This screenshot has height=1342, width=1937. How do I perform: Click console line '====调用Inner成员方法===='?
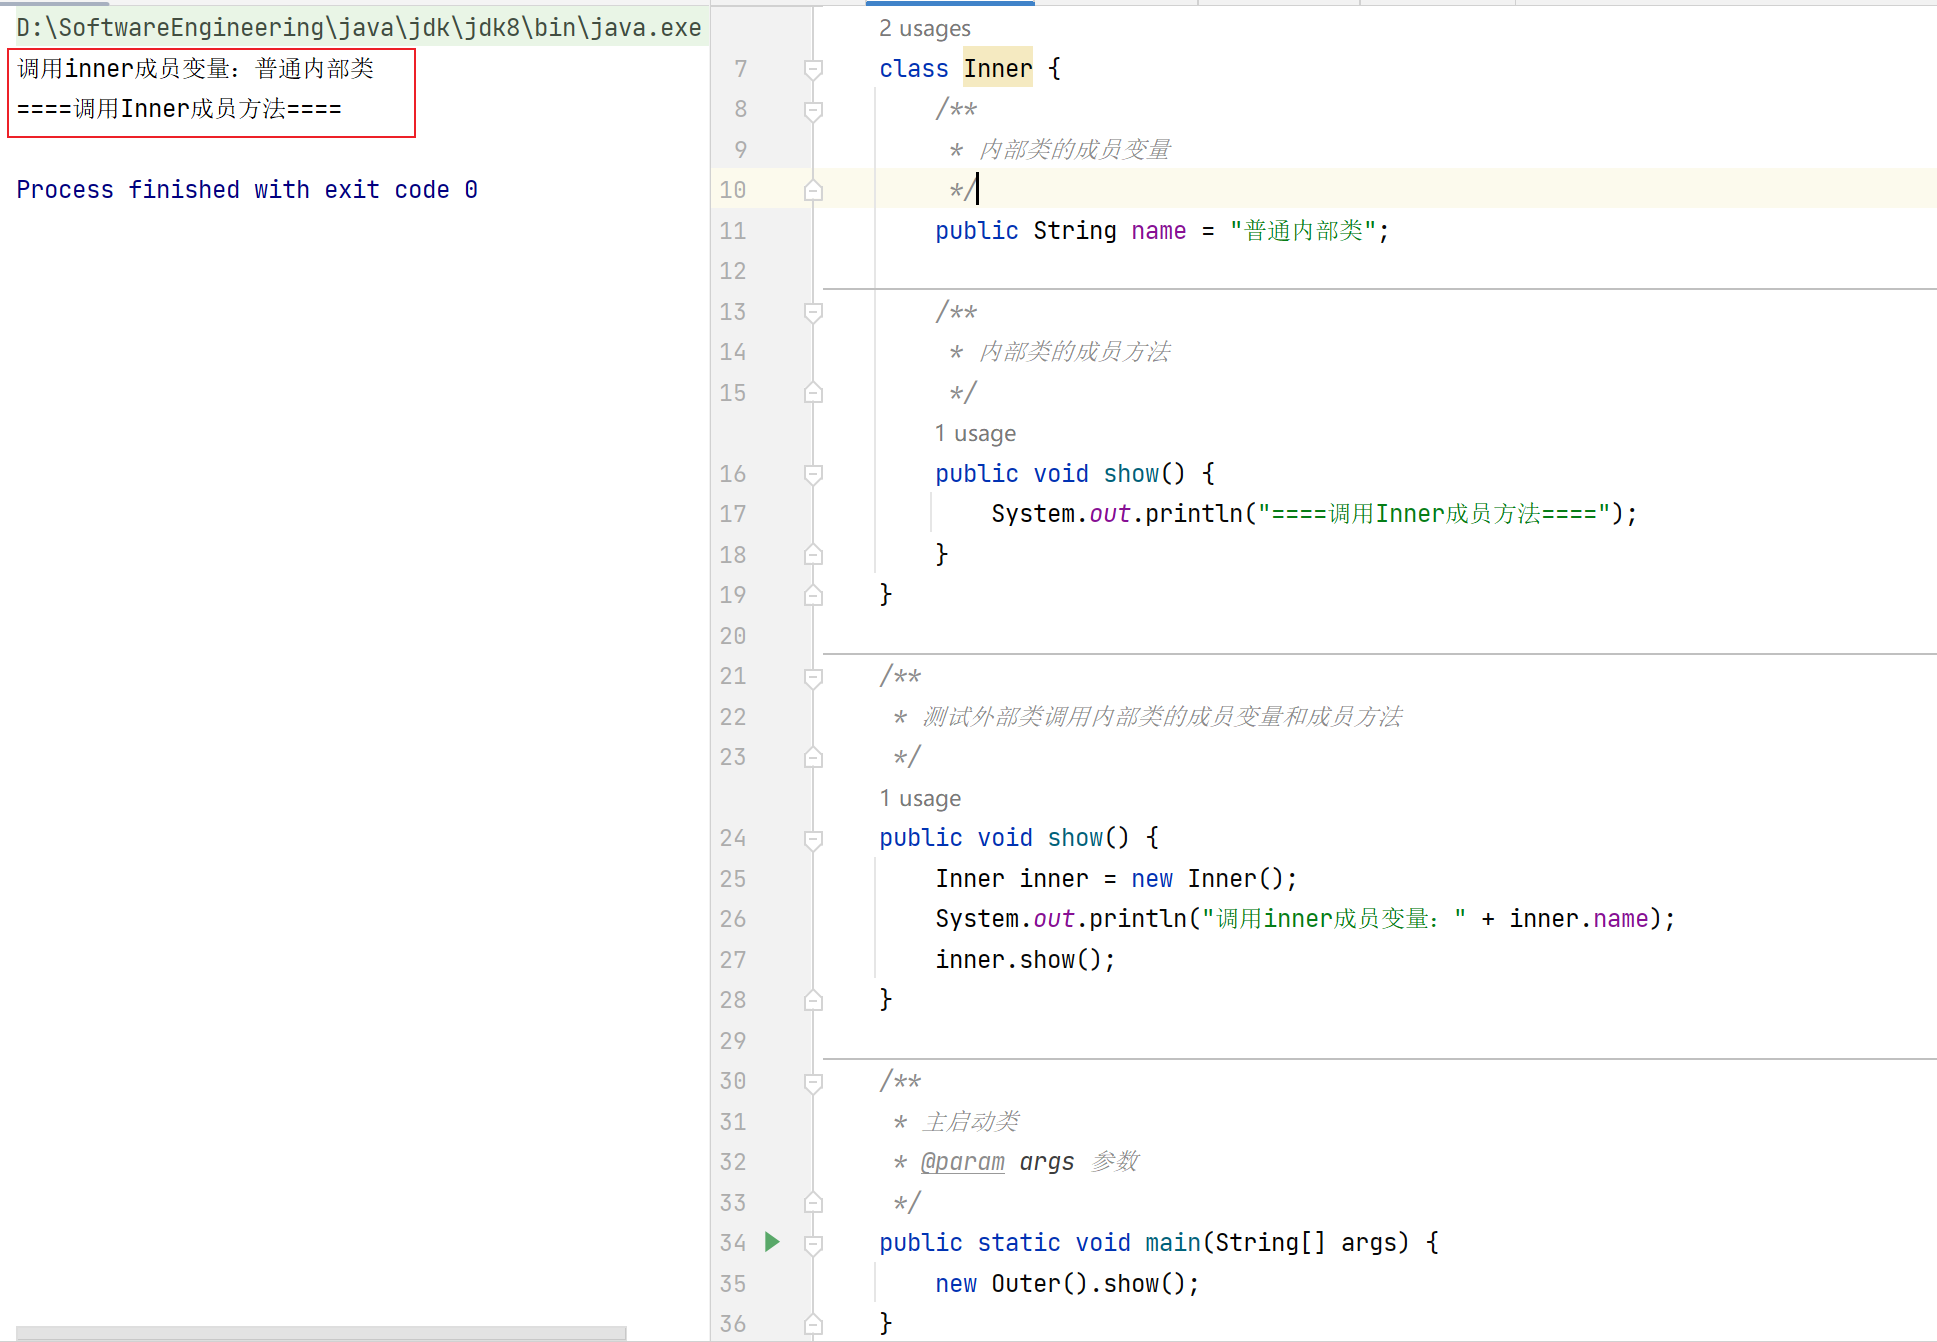(x=179, y=109)
